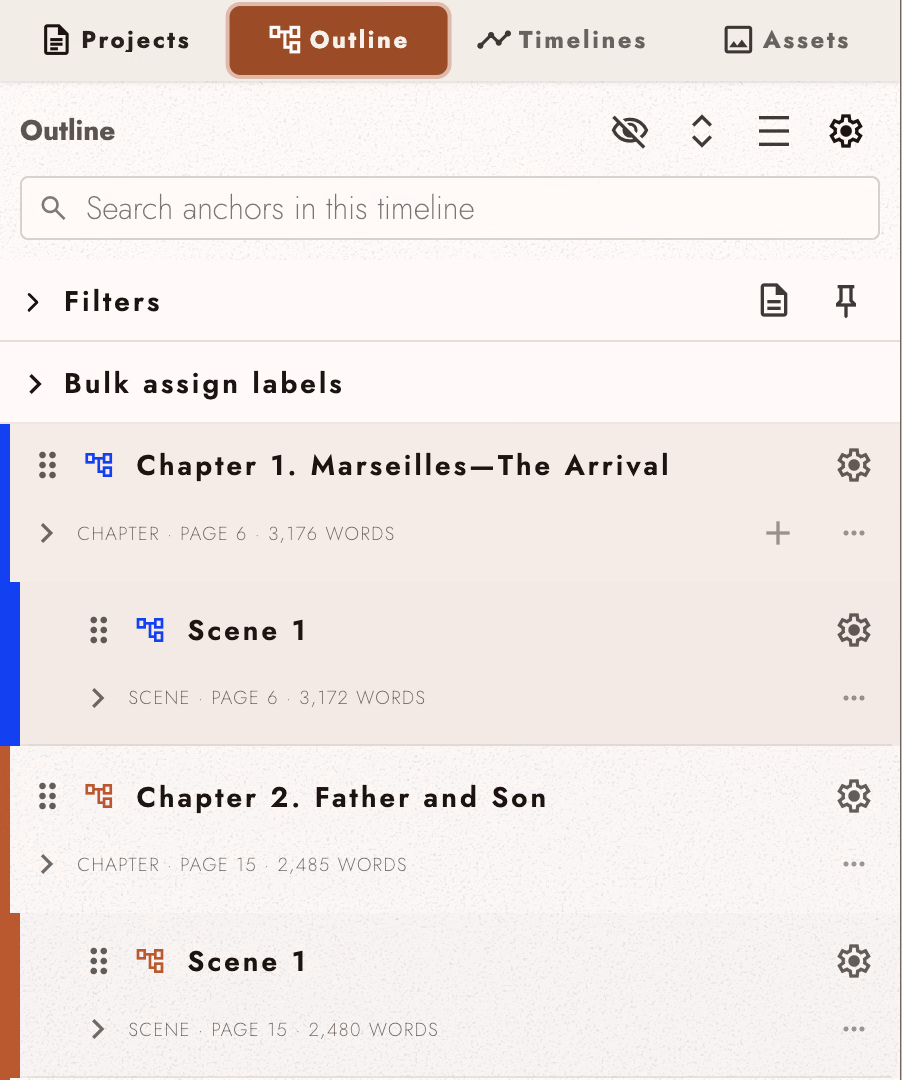The width and height of the screenshot is (902, 1080).
Task: Open gear settings for Chapter 1's Scene 1
Action: tap(854, 630)
